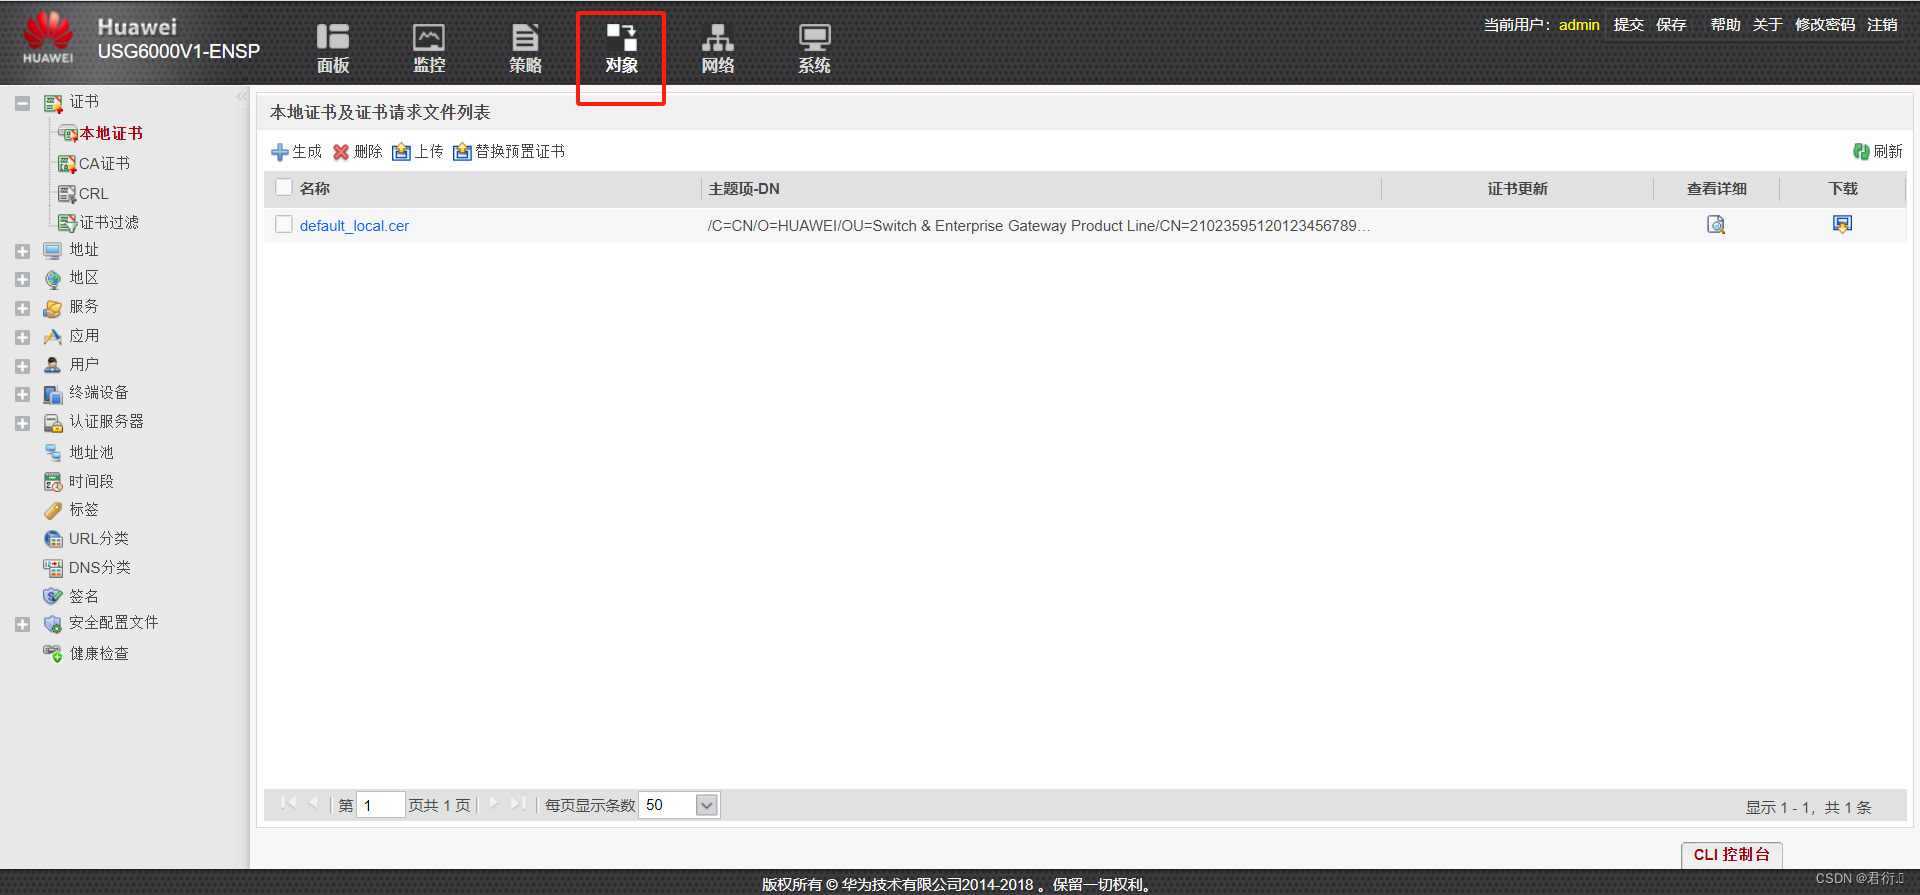Click the admin username text
Viewport: 1920px width, 895px height.
click(x=1579, y=25)
